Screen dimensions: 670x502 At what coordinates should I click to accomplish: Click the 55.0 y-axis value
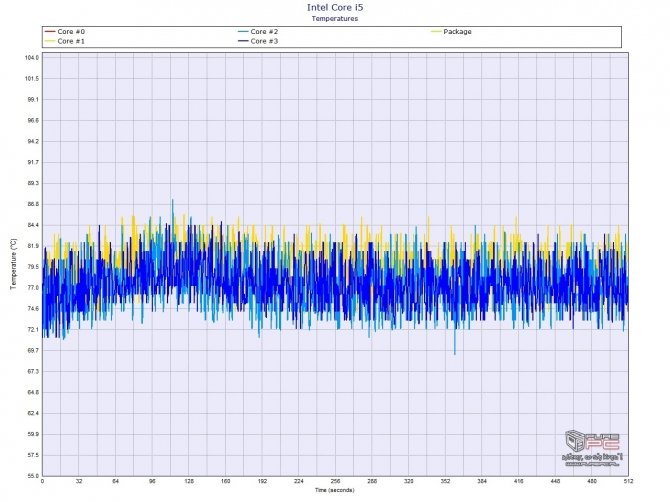click(x=32, y=476)
